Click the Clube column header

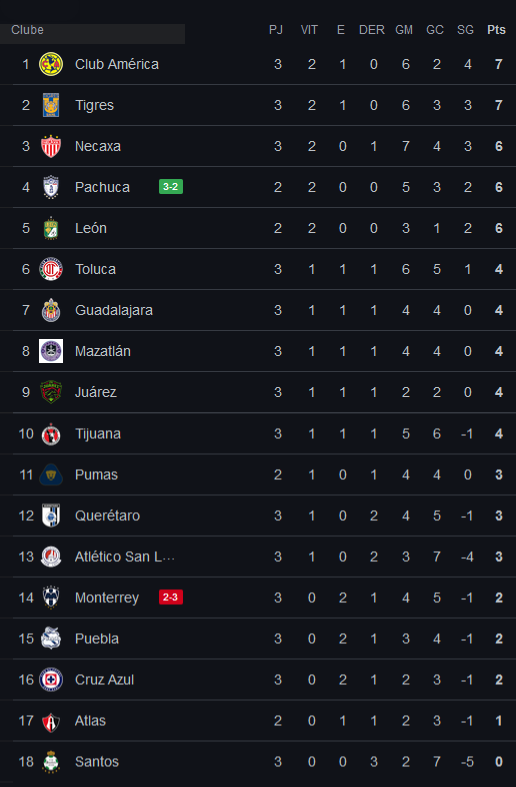pos(27,30)
